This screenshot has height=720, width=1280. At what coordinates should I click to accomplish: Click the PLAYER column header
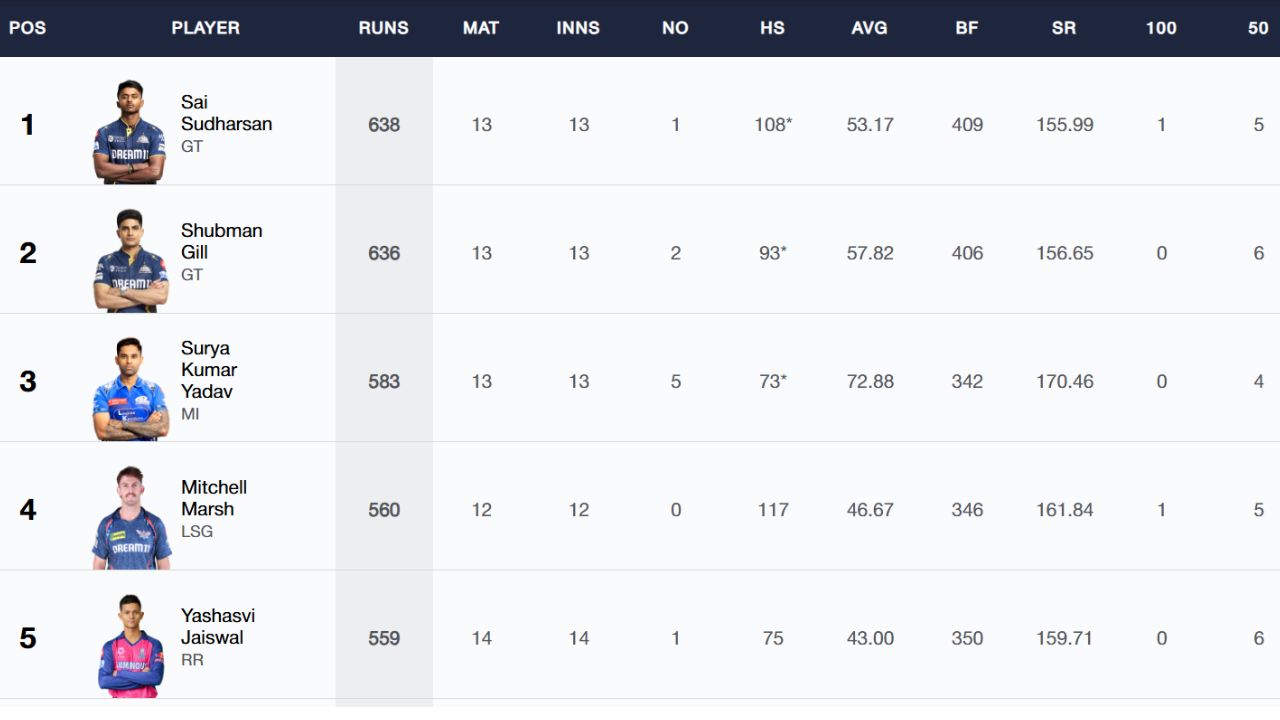pos(205,28)
